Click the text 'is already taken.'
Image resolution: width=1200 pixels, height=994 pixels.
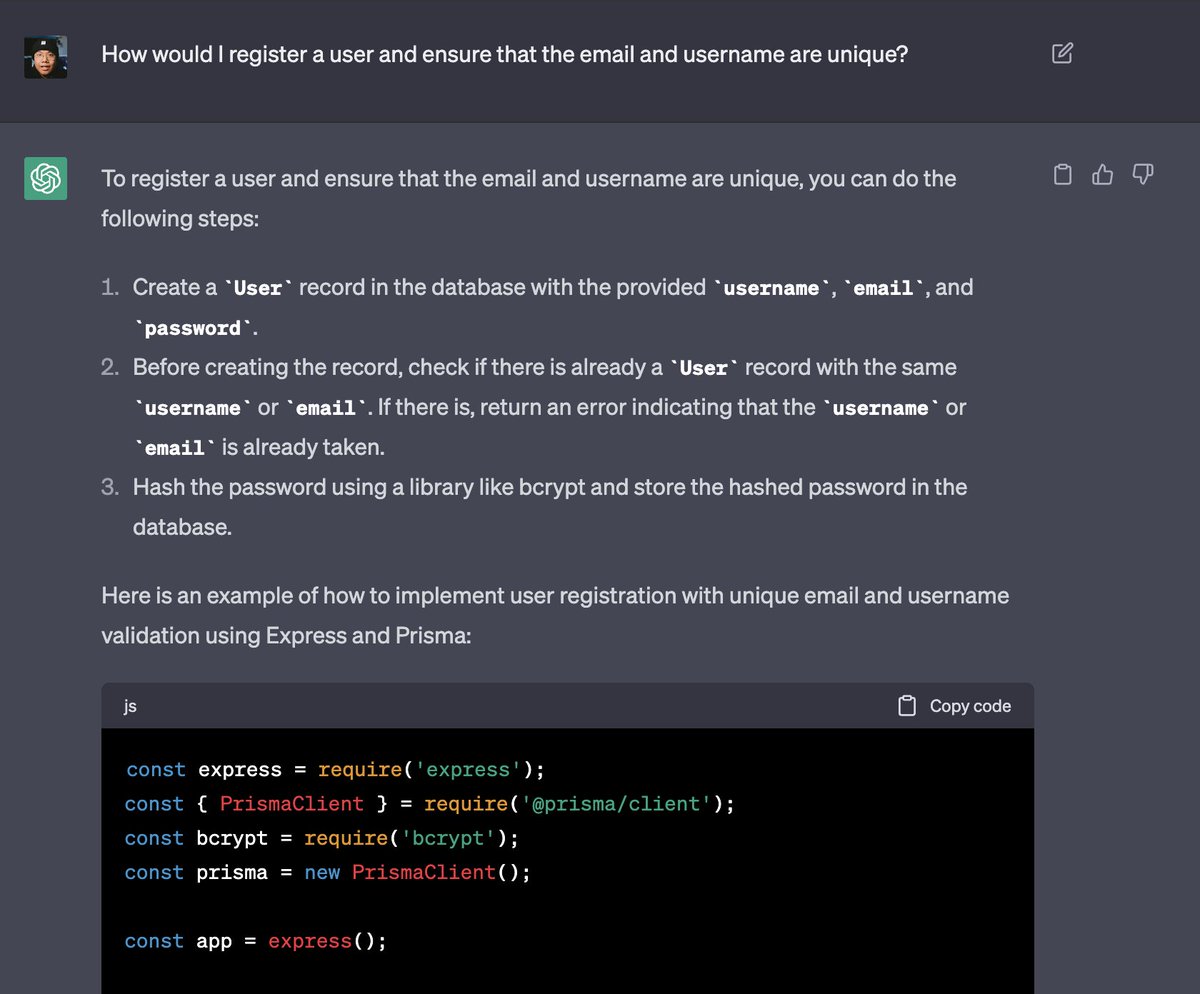303,447
